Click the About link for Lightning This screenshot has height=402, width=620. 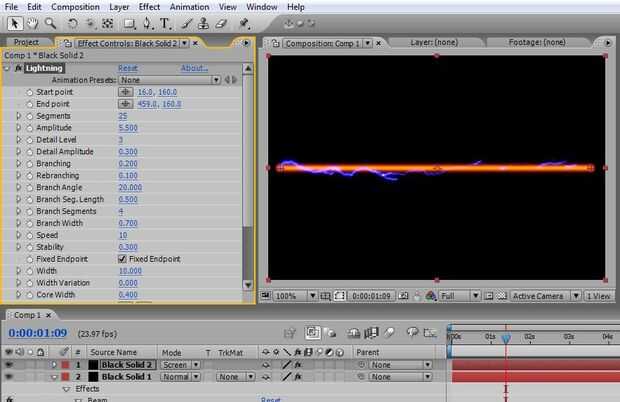(x=194, y=68)
